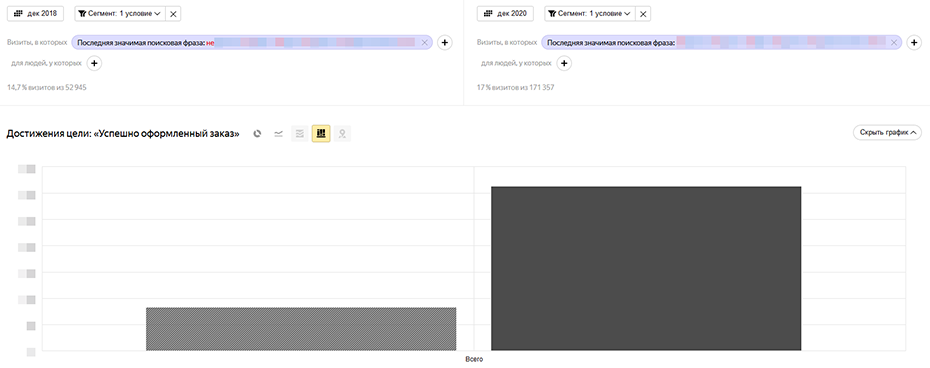This screenshot has height=368, width=930.
Task: Click the Достижения цели chart title
Action: point(123,134)
